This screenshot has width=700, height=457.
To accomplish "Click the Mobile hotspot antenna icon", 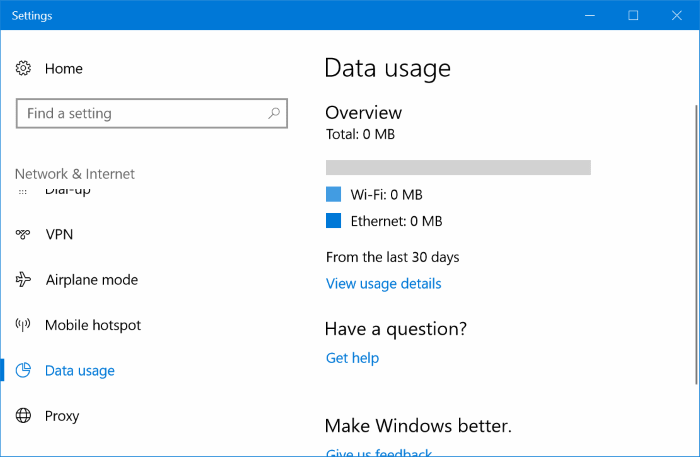I will click(x=23, y=325).
